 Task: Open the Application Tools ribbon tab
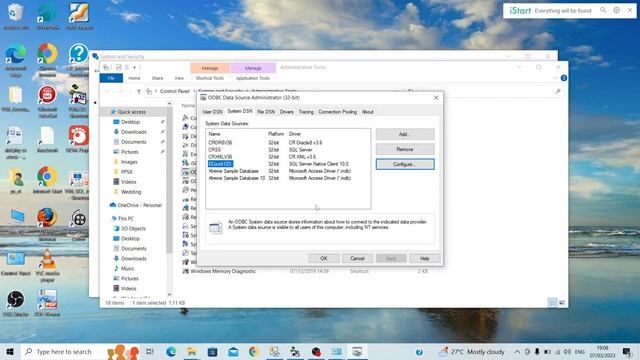coord(253,78)
